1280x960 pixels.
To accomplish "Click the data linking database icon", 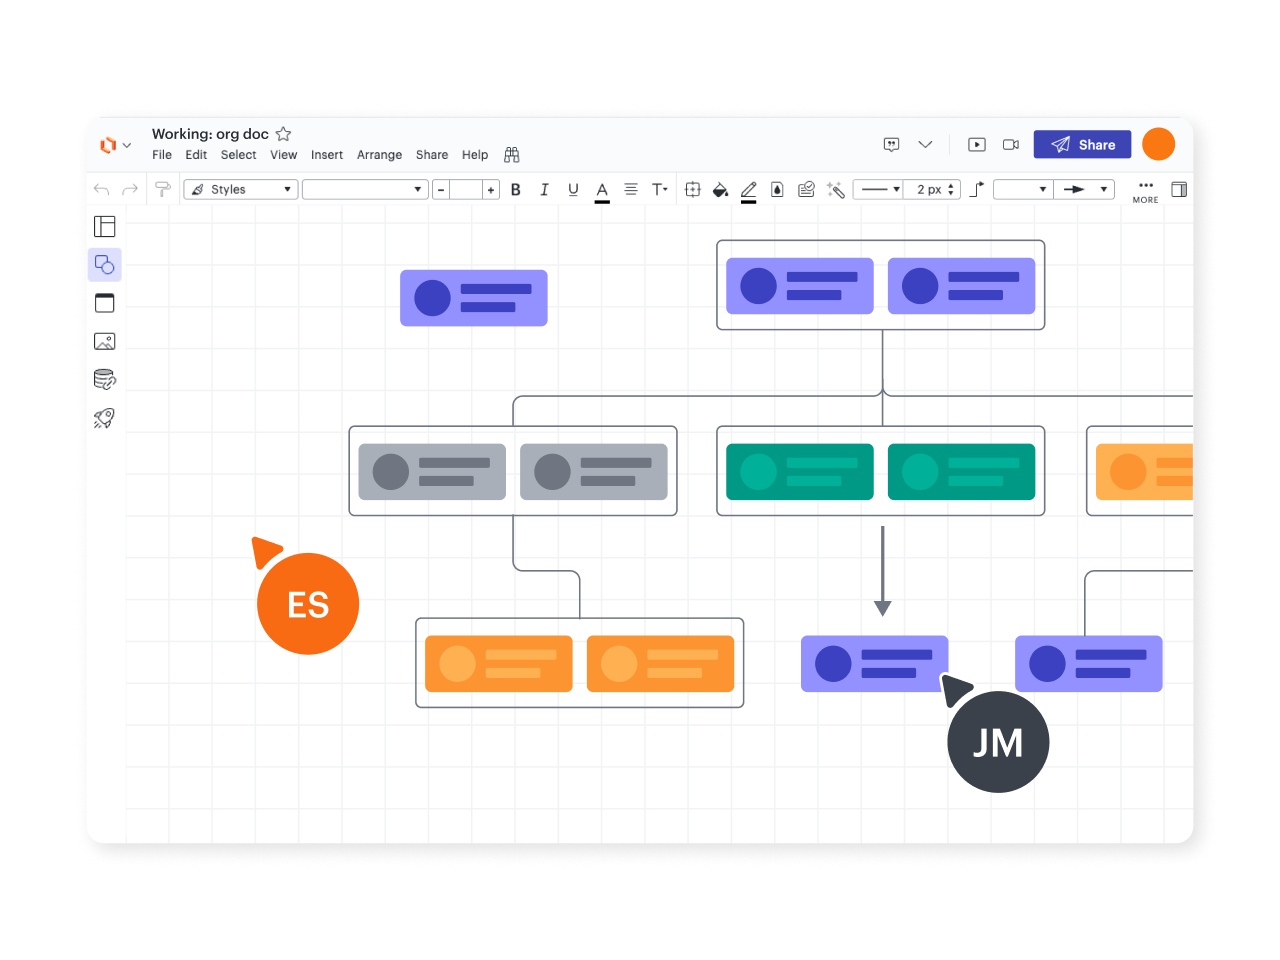I will pos(104,379).
